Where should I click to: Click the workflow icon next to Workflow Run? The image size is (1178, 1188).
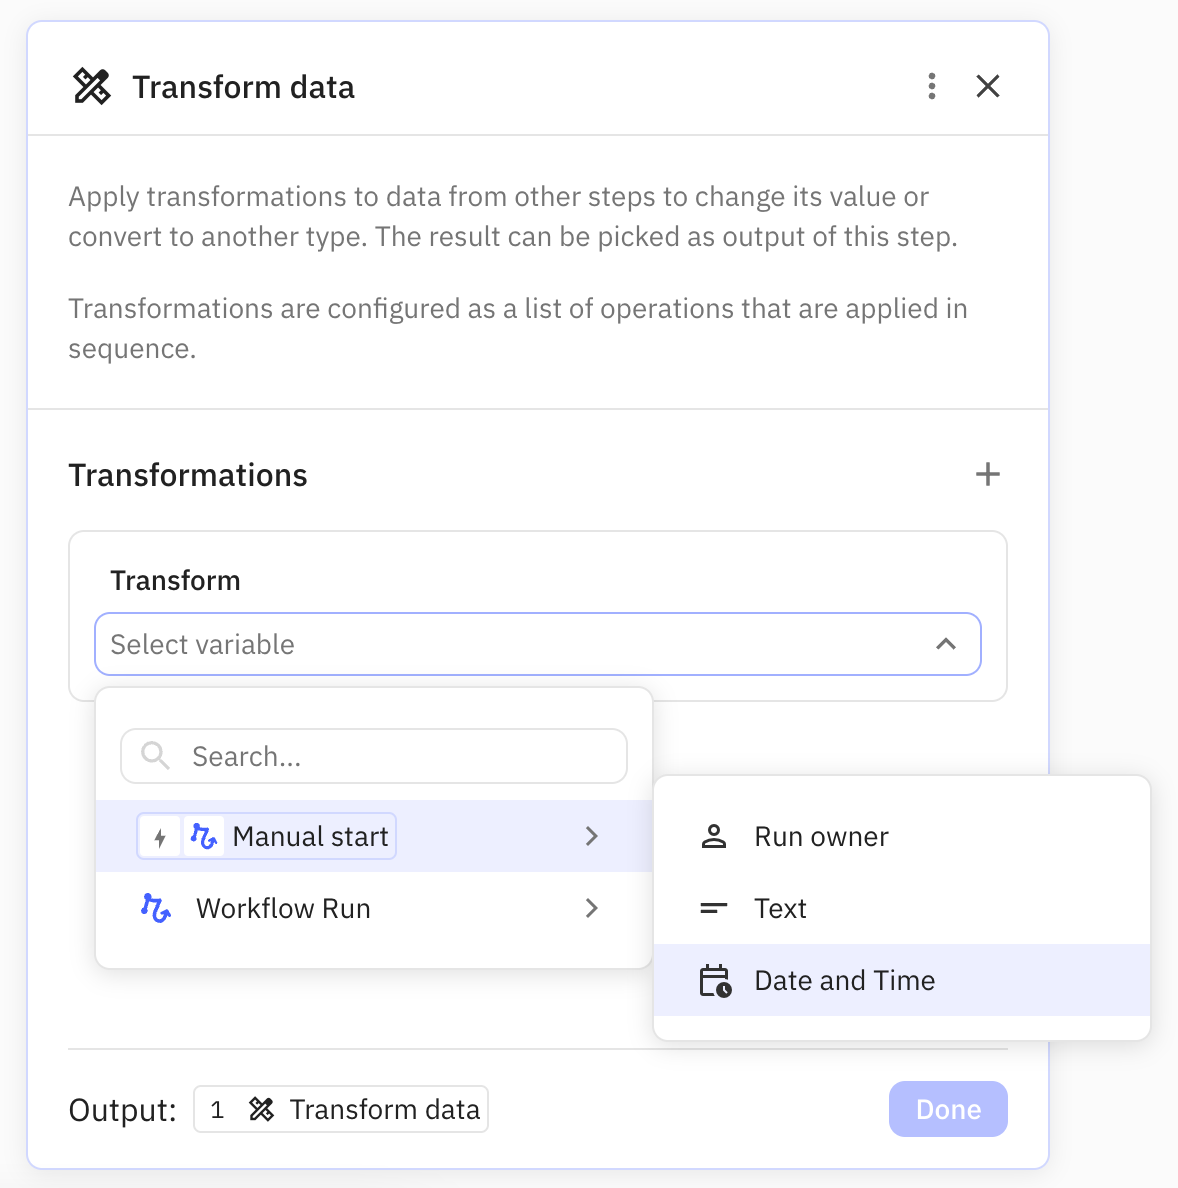click(155, 908)
